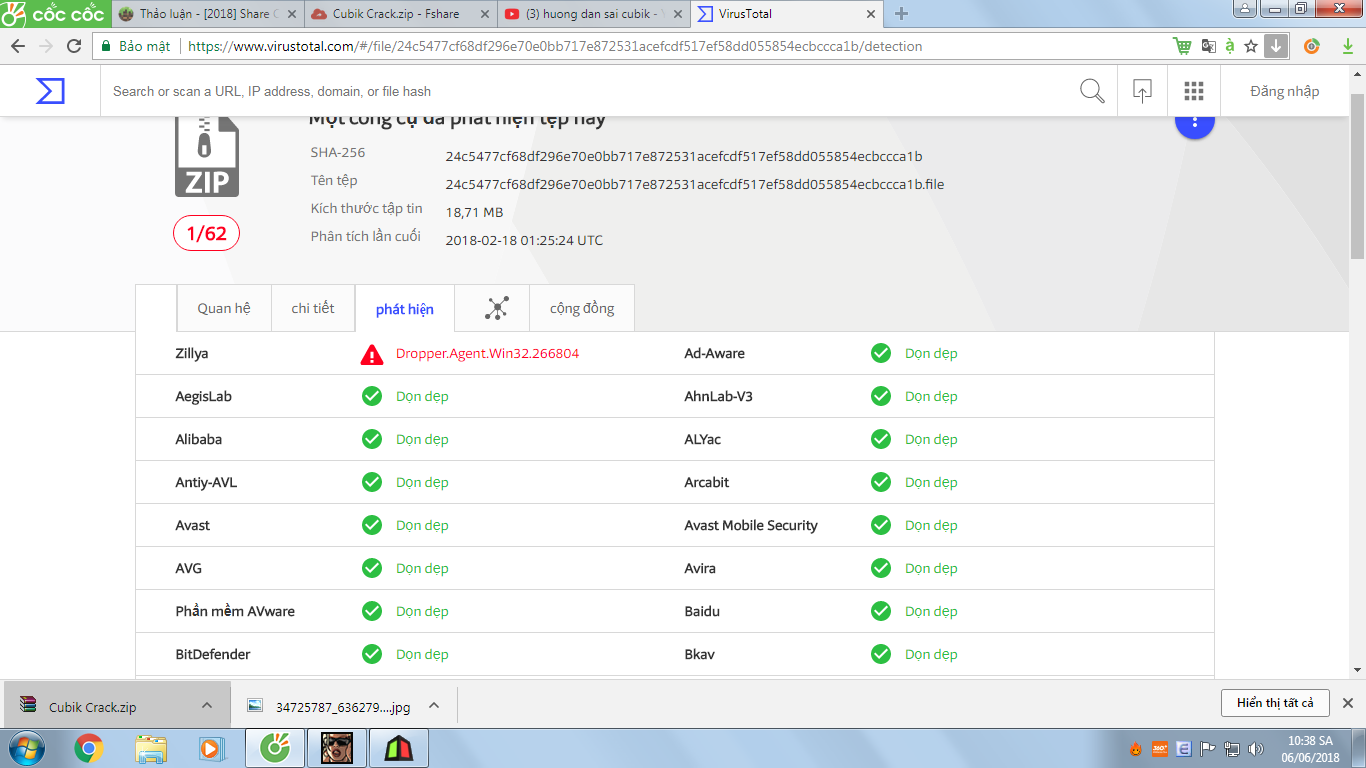This screenshot has height=768, width=1366.
Task: Open the downloaded Cubik Crack.zip file
Action: 92,707
